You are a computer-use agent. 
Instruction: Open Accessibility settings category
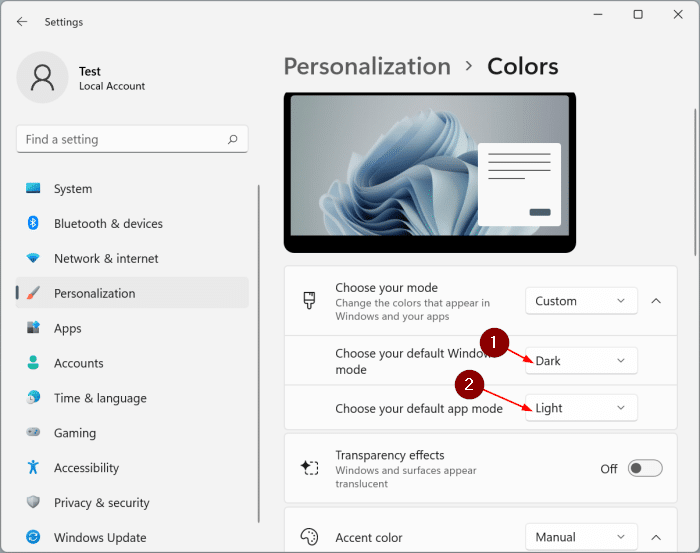[x=132, y=467]
